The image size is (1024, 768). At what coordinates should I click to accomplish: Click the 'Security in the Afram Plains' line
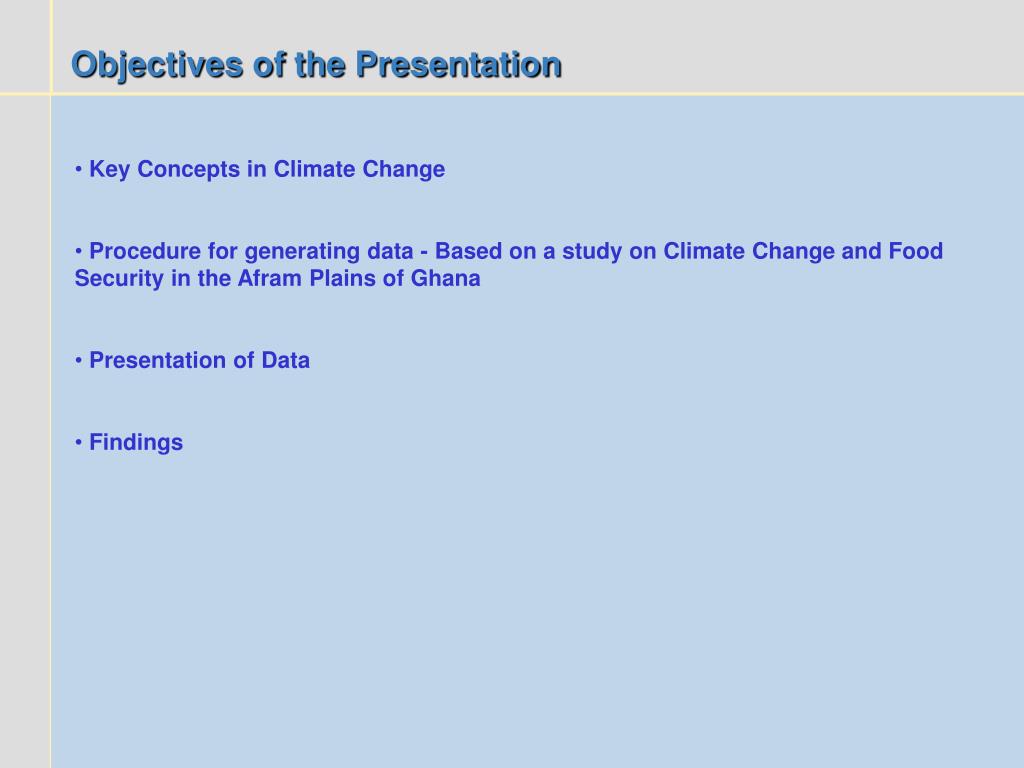278,279
